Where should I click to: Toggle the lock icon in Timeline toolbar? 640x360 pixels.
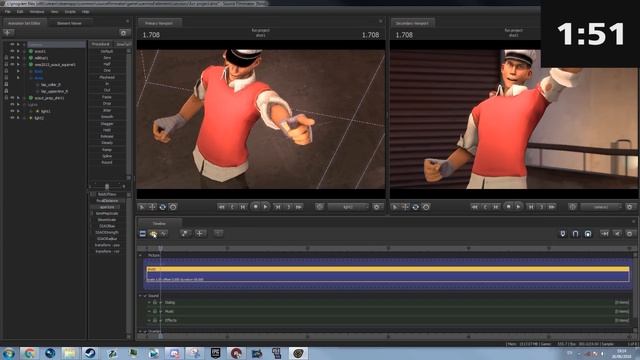[588, 233]
